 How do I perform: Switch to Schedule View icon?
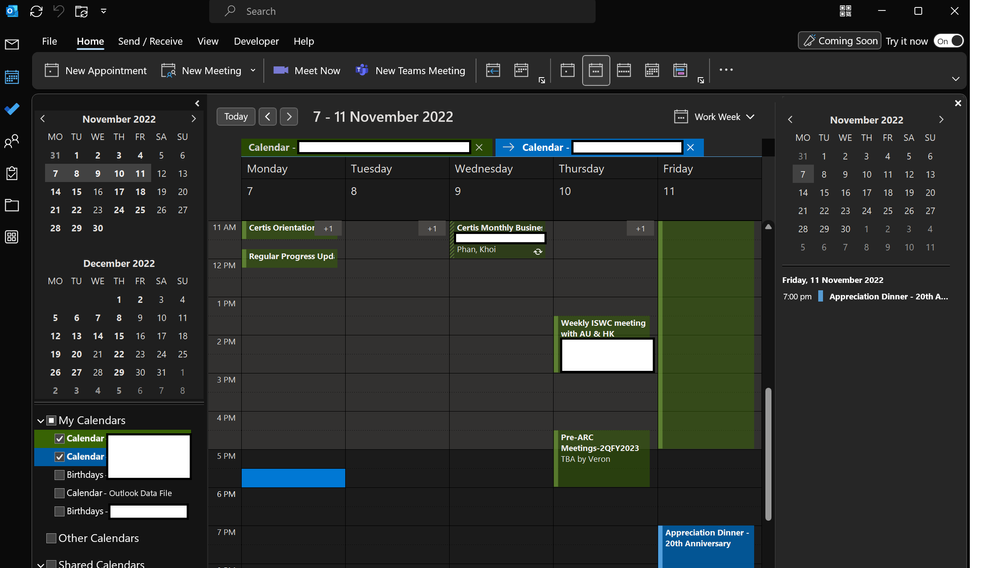click(x=680, y=71)
